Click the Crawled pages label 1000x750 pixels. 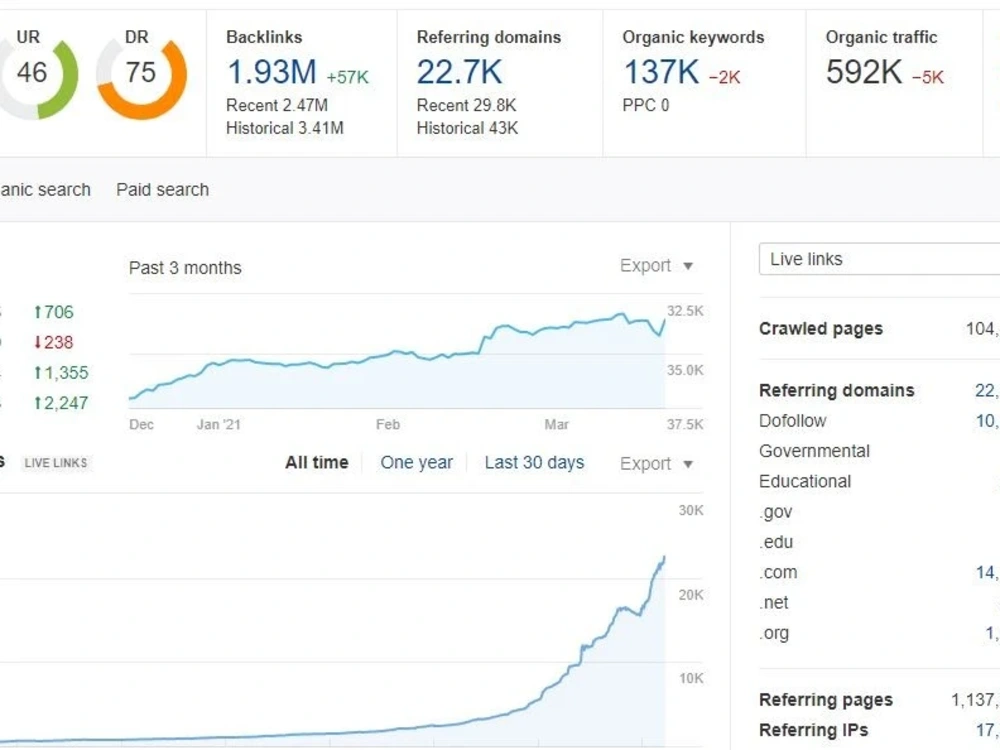821,329
